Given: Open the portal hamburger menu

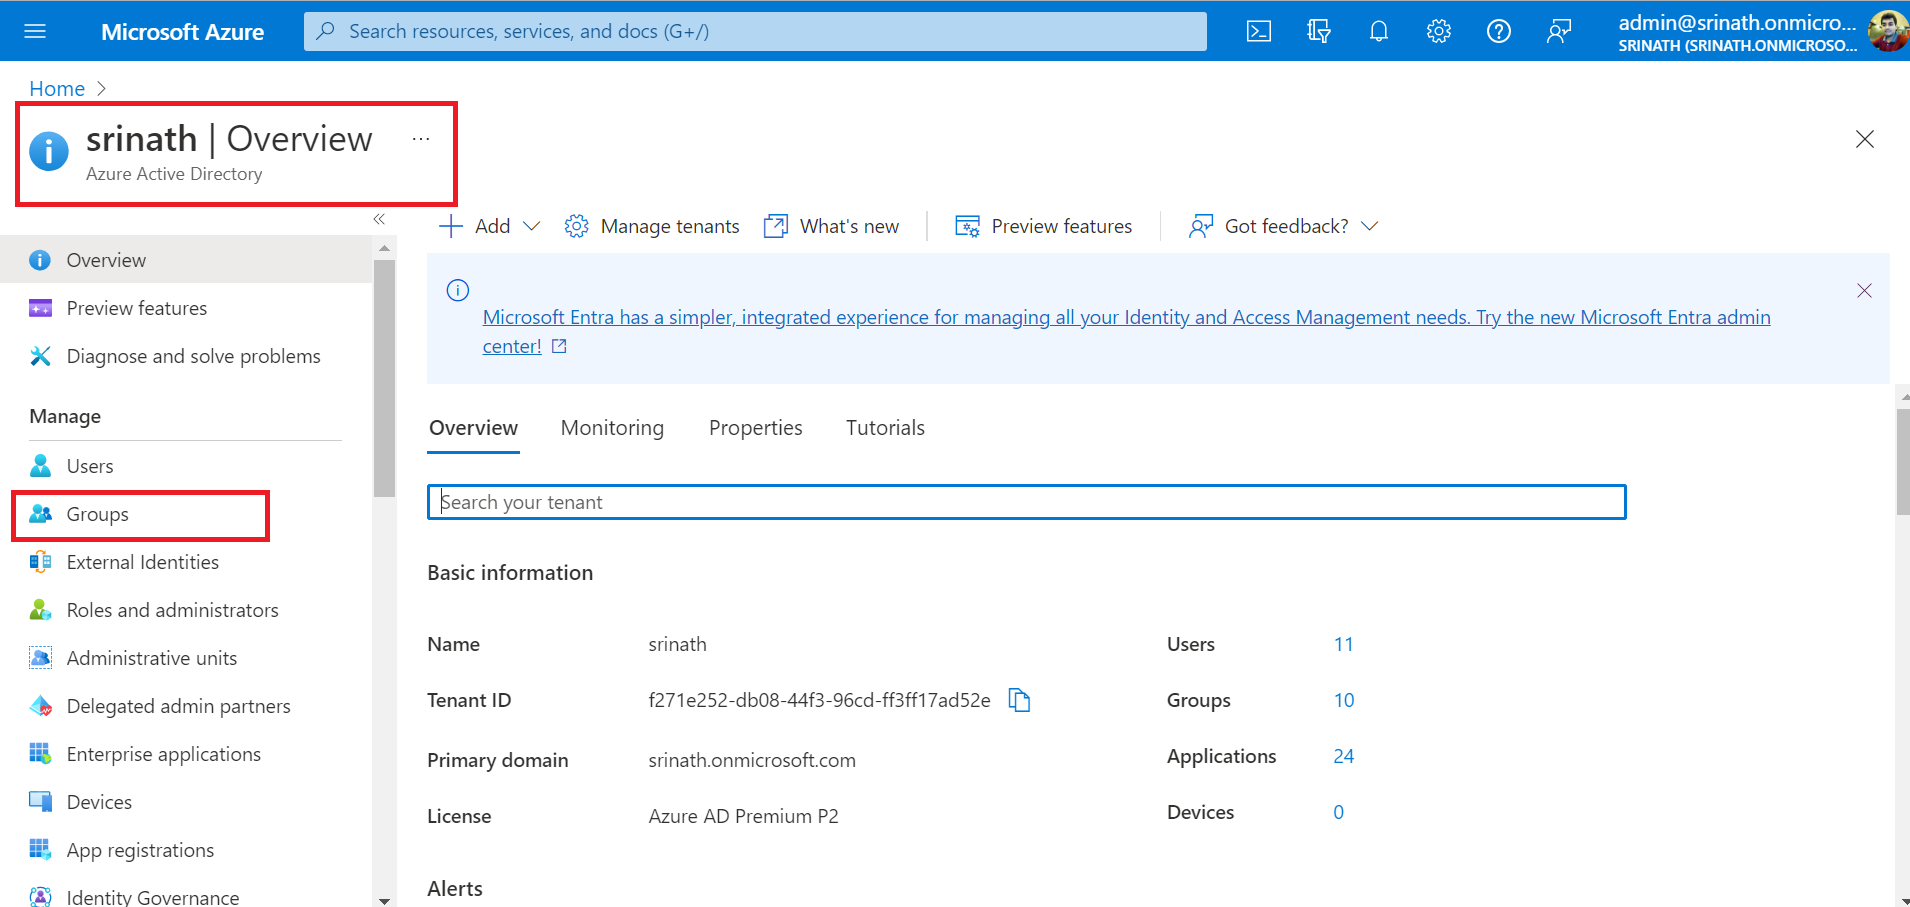Looking at the screenshot, I should point(35,31).
